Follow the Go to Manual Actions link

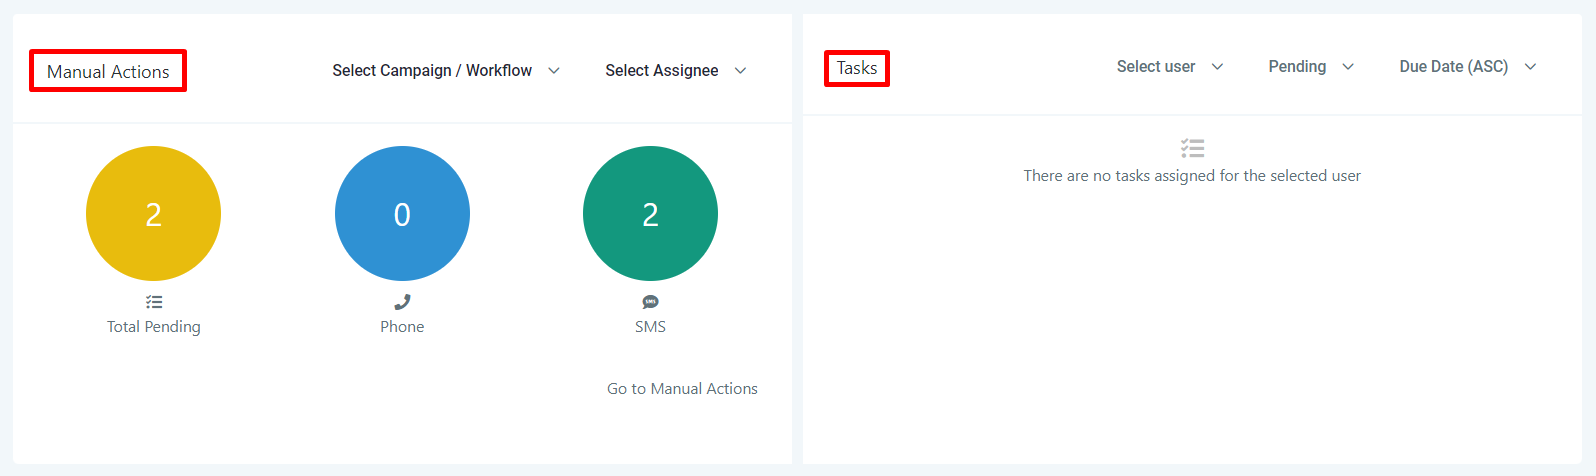[682, 388]
